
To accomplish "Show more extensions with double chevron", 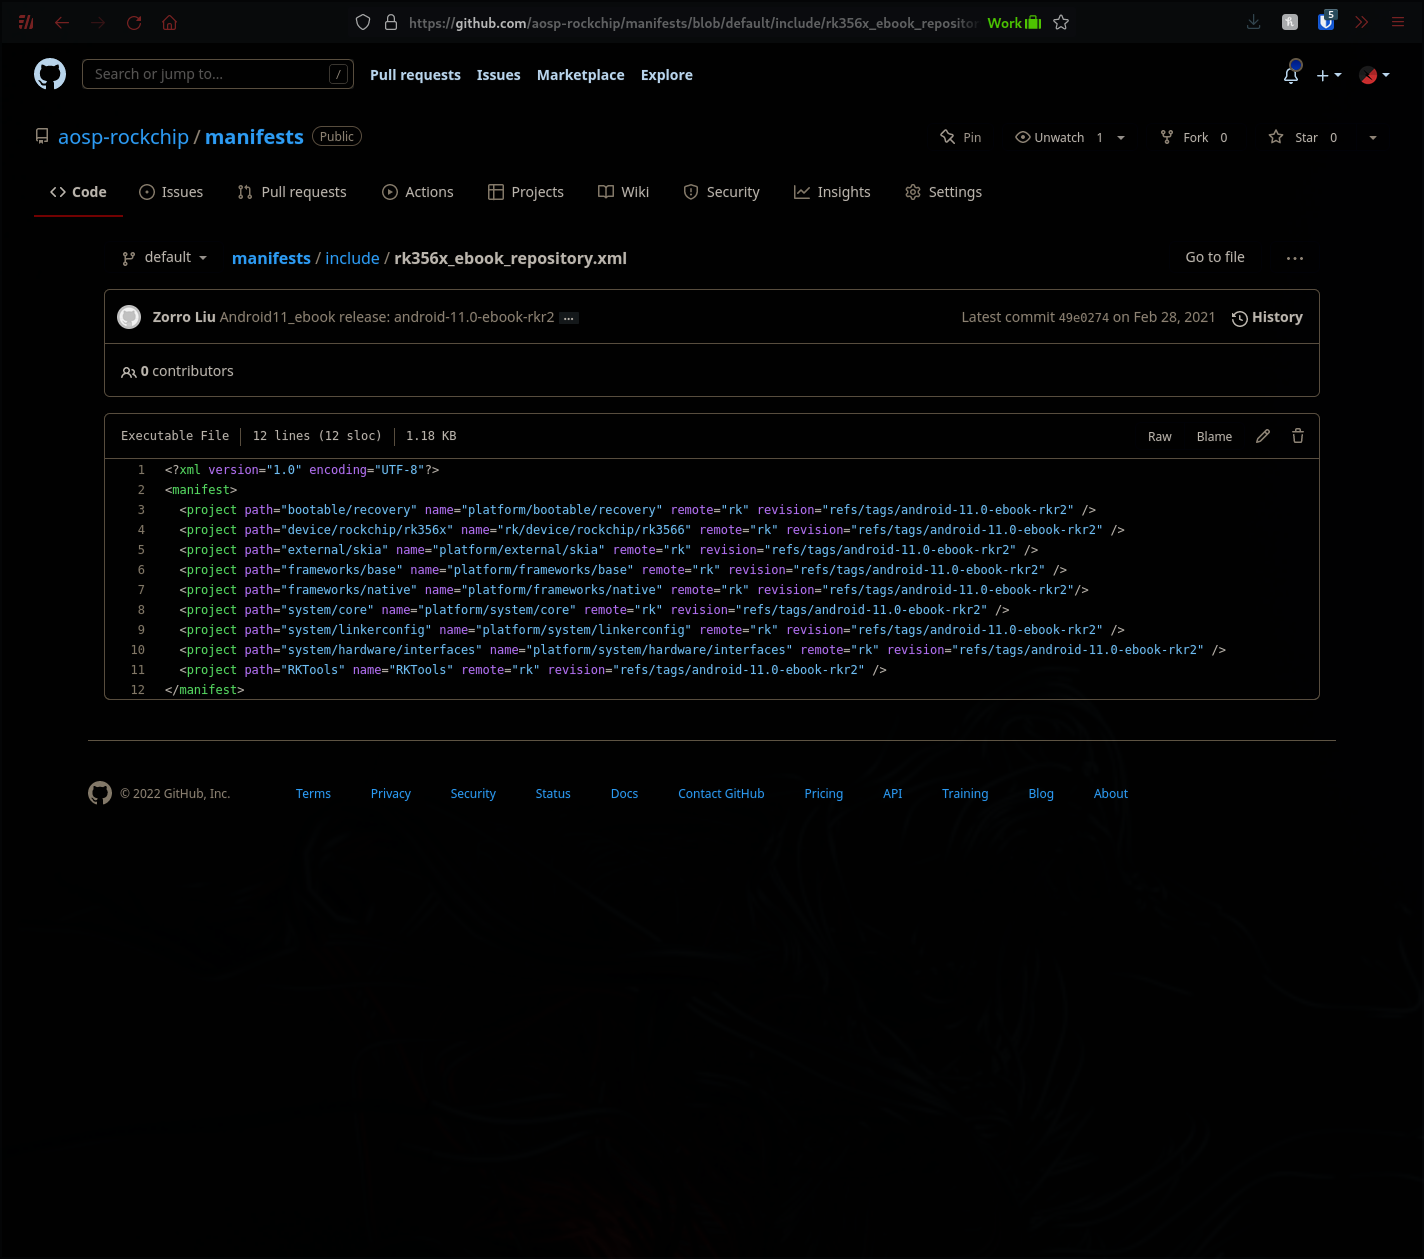I will click(x=1361, y=22).
